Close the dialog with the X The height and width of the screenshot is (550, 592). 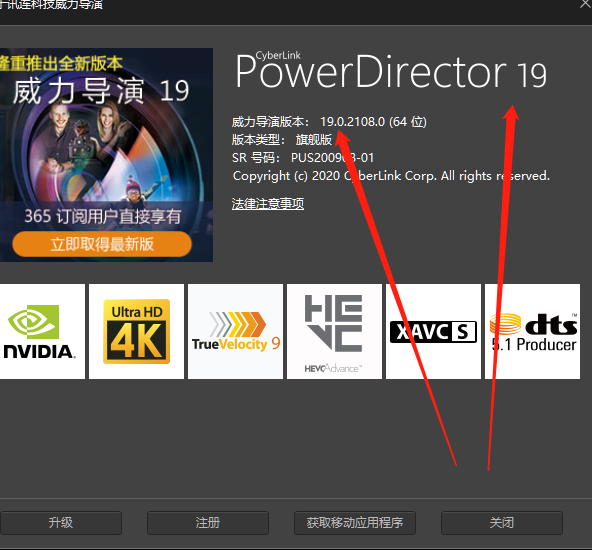click(x=586, y=4)
